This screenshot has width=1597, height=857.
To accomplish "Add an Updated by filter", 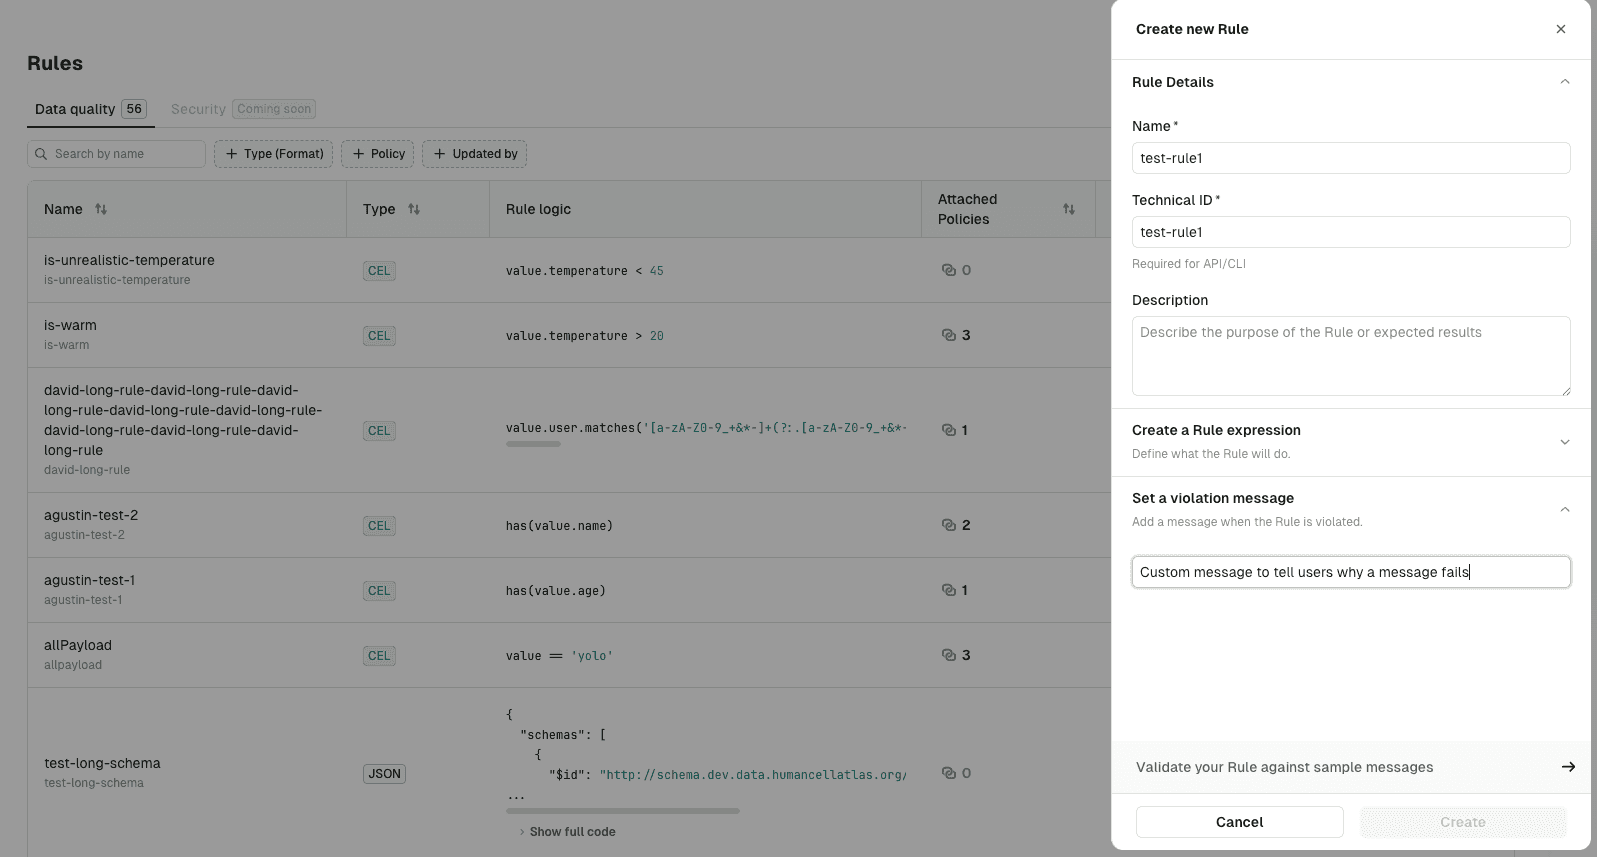I will (475, 154).
